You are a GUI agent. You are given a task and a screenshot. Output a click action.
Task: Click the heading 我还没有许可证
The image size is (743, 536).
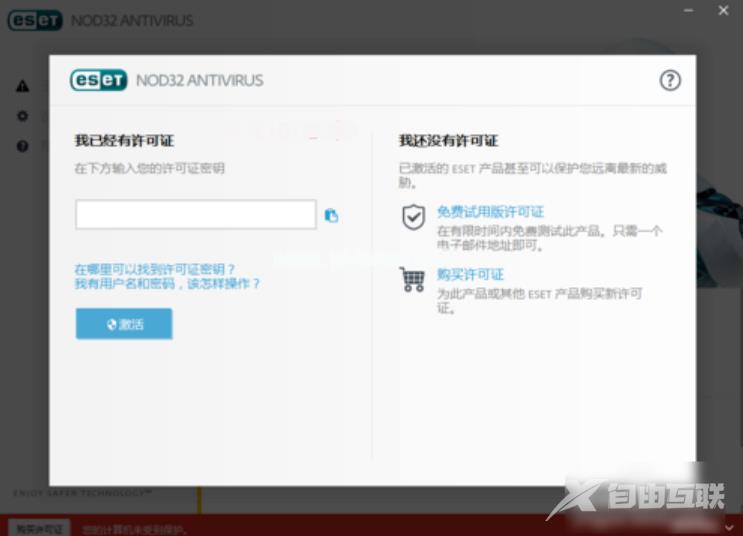(x=448, y=140)
